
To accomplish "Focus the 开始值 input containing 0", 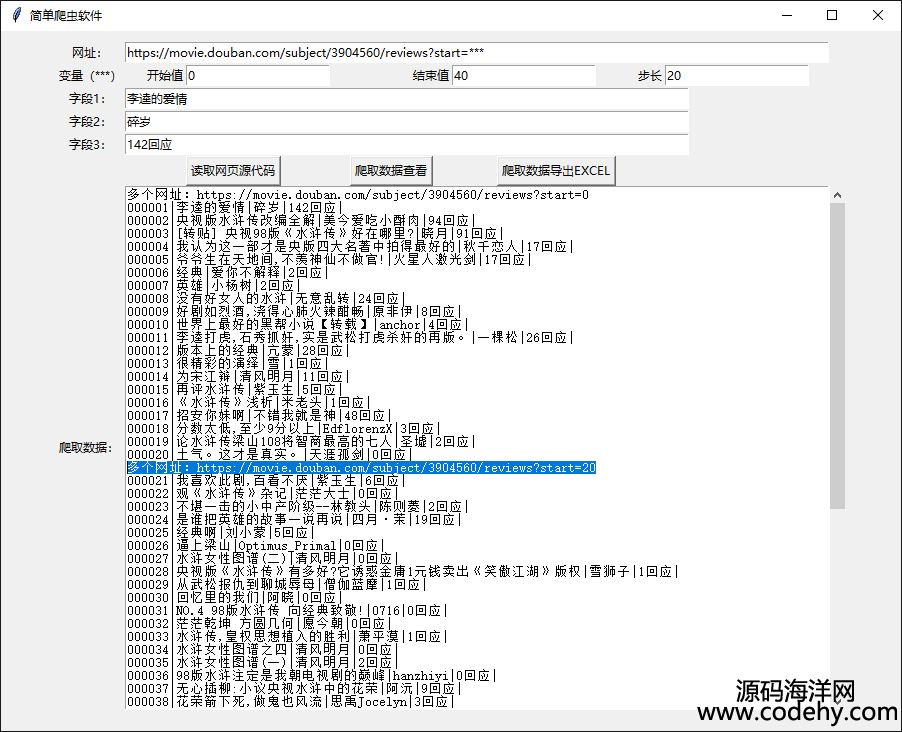I will 256,76.
